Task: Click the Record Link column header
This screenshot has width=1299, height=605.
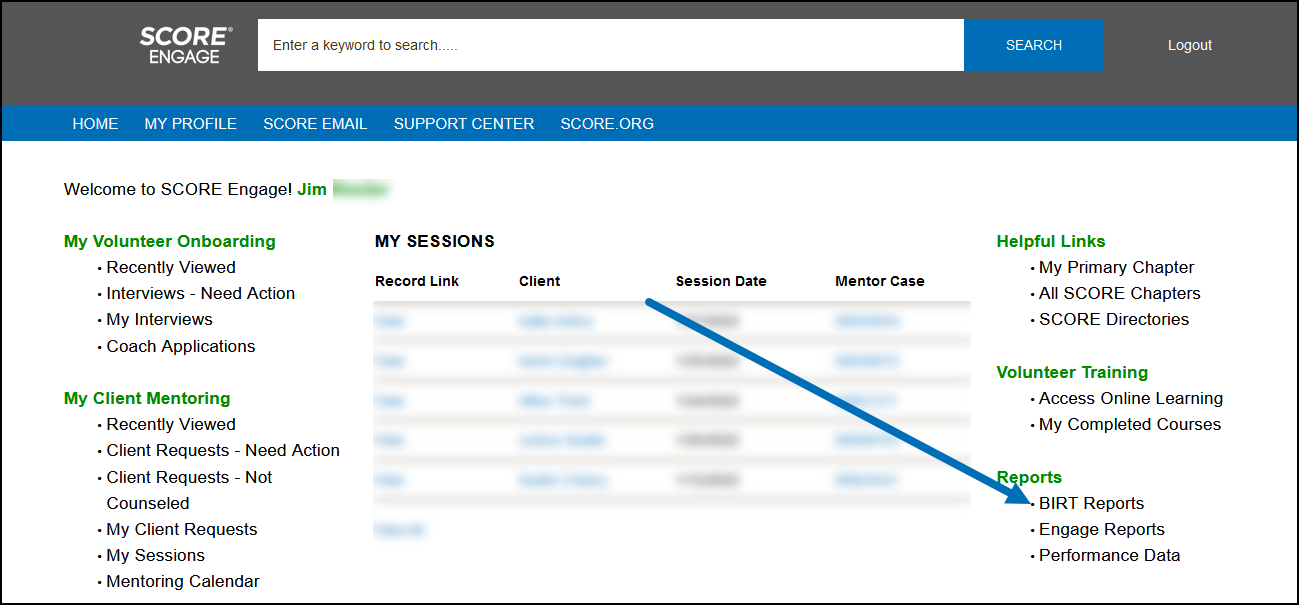Action: 417,281
